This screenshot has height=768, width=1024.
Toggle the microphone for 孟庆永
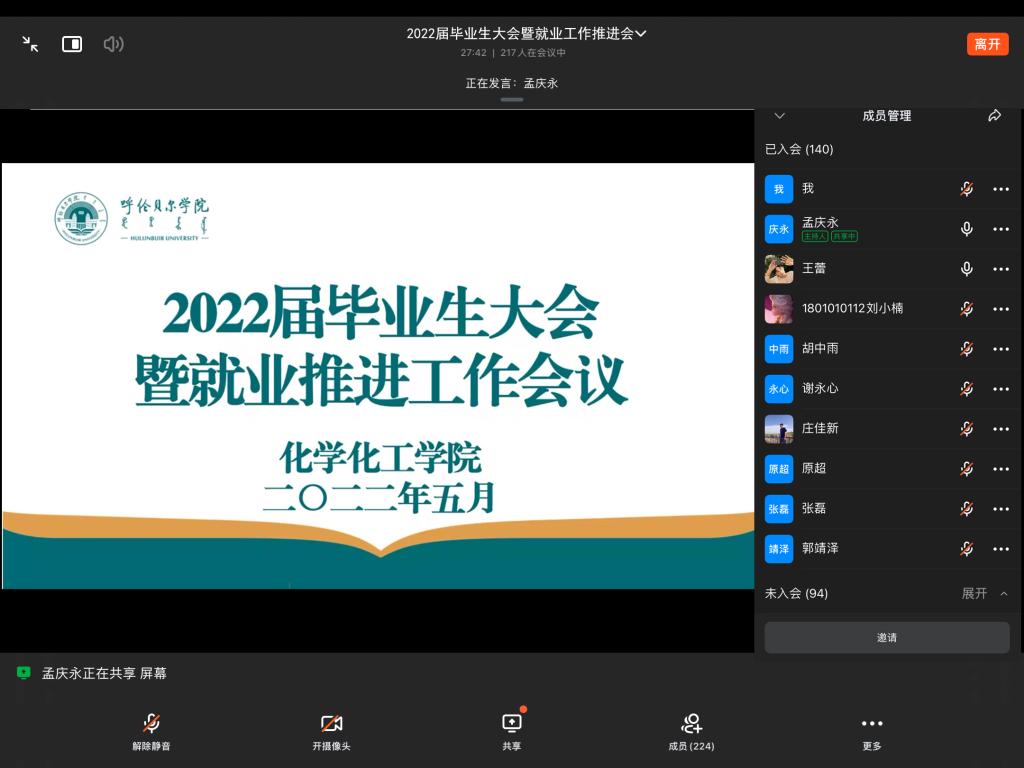(966, 229)
